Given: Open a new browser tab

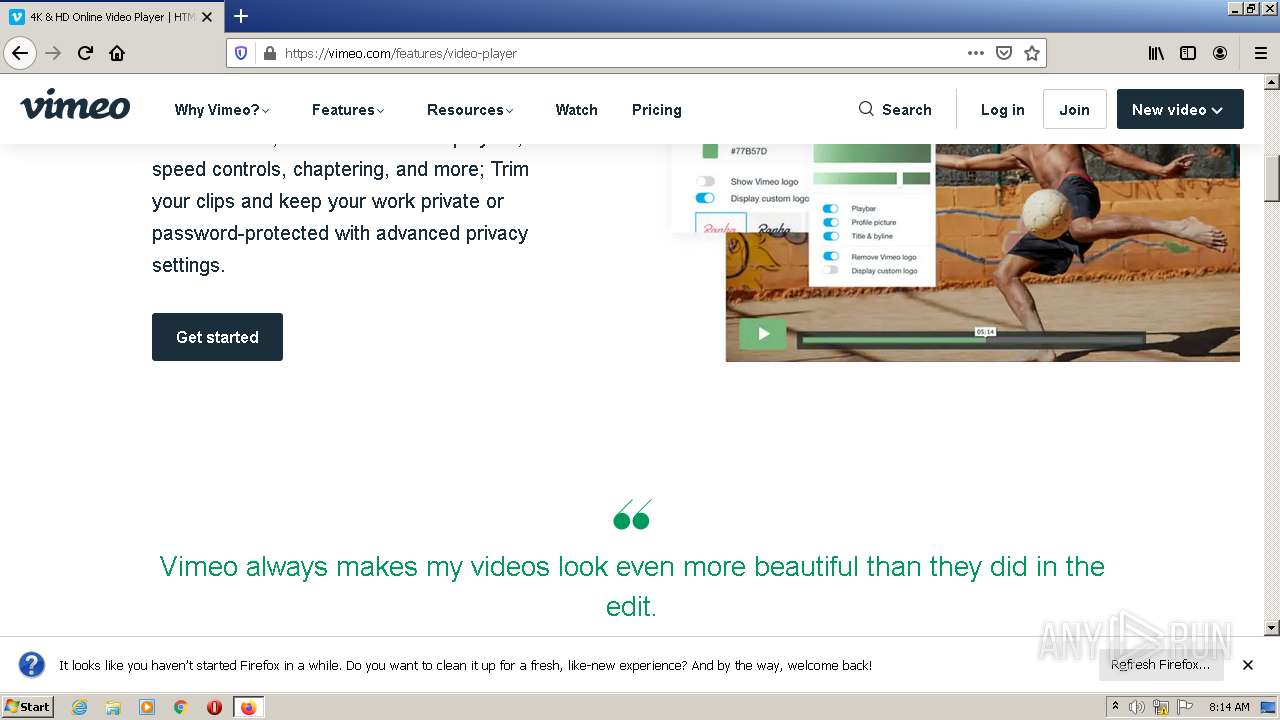Looking at the screenshot, I should point(241,16).
